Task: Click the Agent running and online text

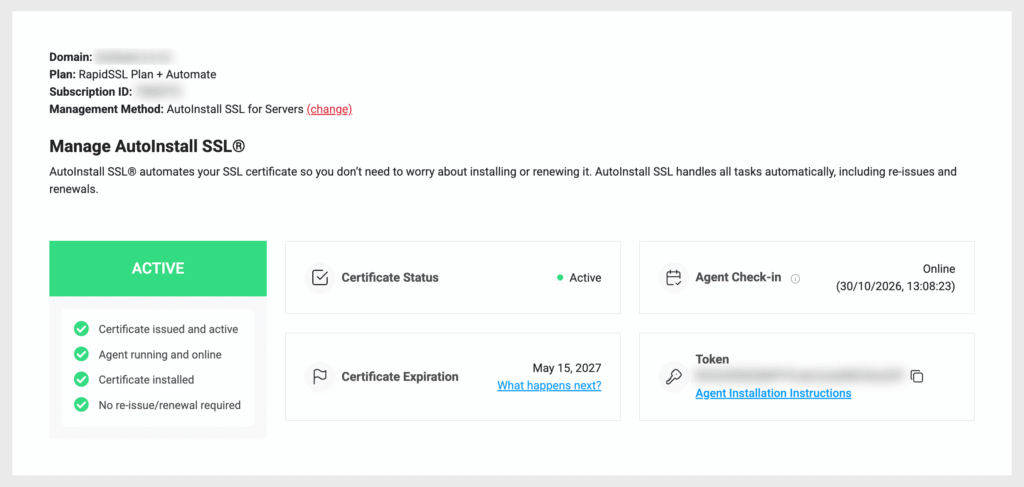Action: coord(160,354)
